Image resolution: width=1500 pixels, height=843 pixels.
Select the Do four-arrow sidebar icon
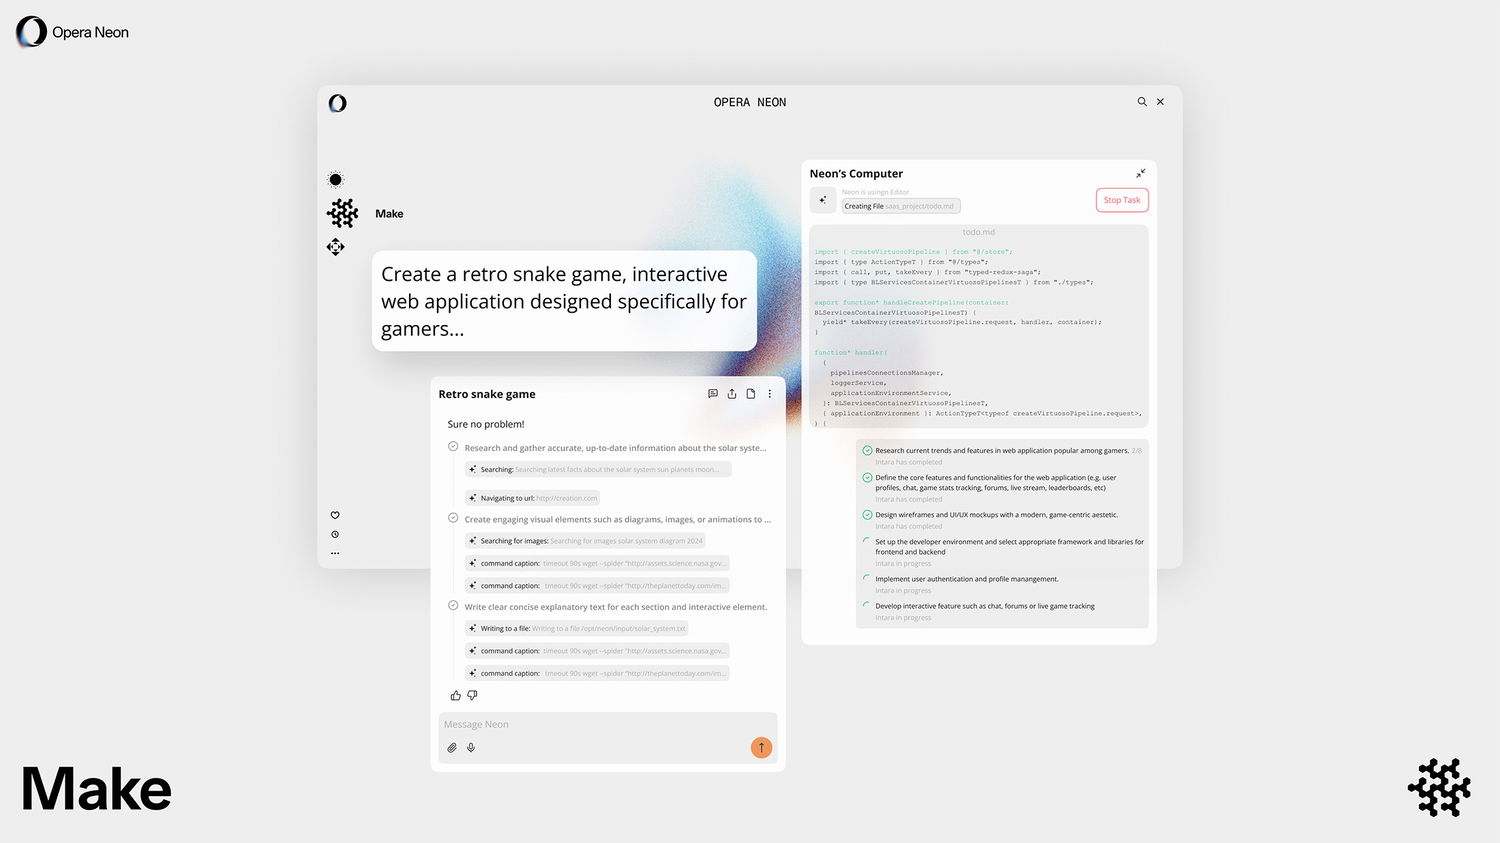[x=336, y=247]
